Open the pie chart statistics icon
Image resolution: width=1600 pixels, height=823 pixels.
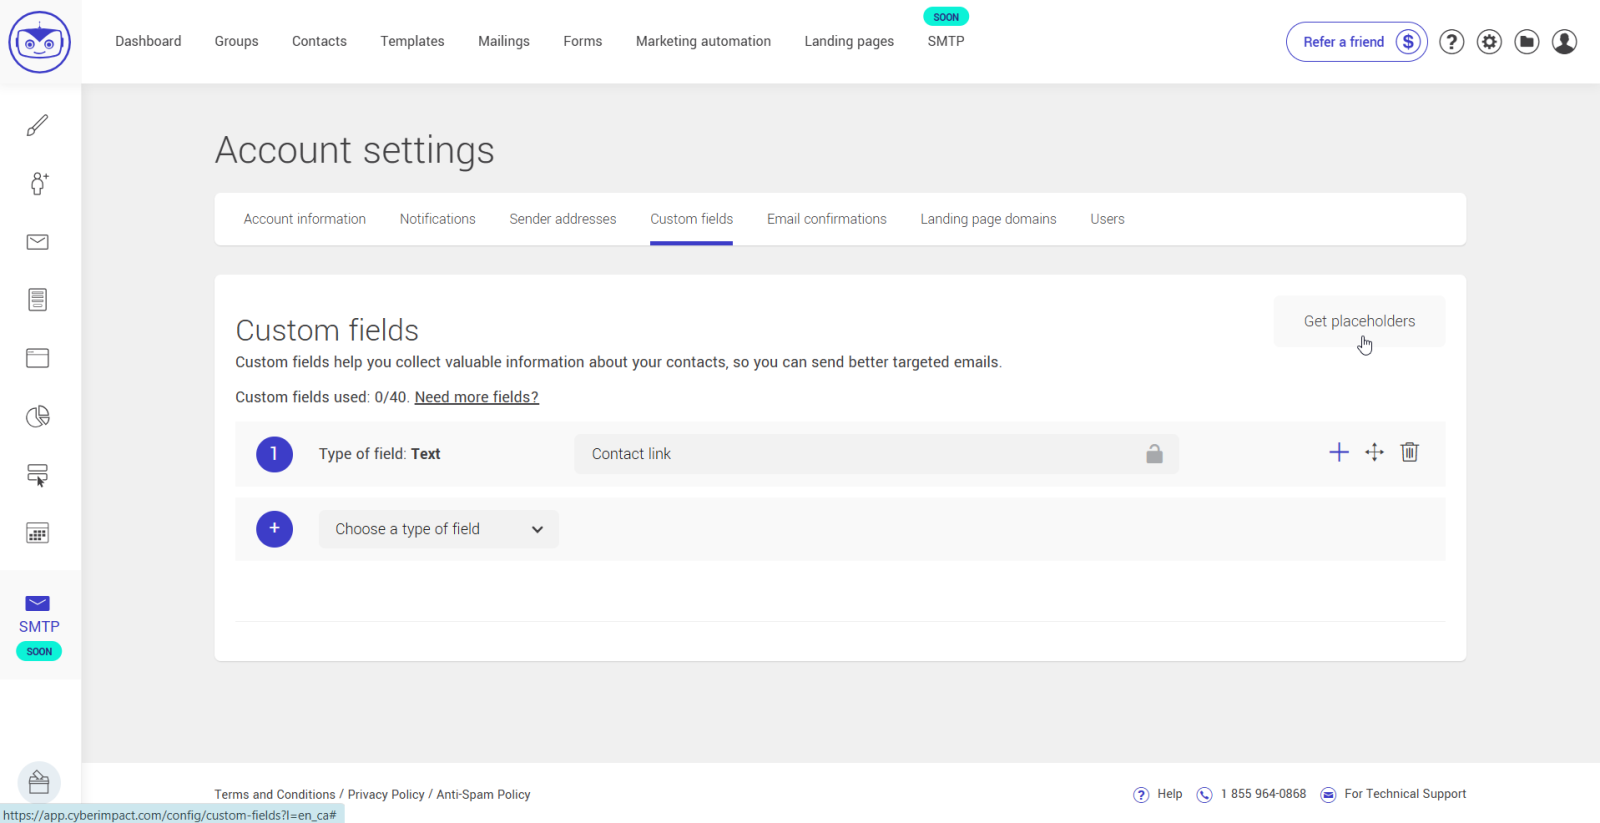pos(38,416)
